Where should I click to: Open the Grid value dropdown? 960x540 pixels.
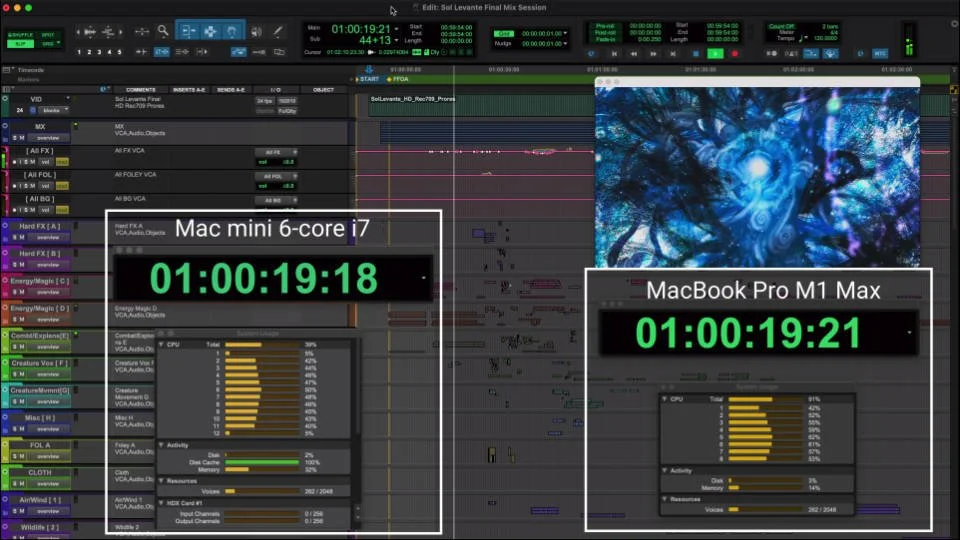[x=565, y=34]
